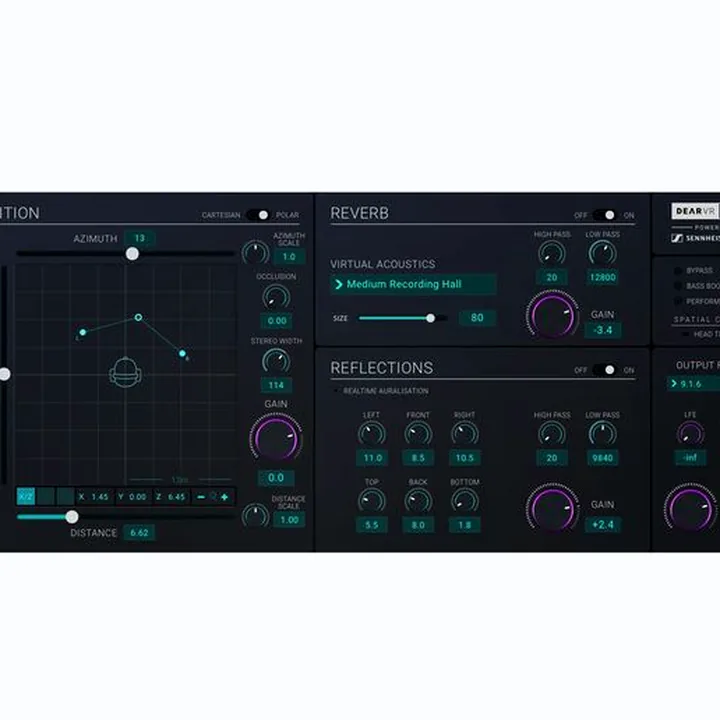Click the Stereo Width value 114

(x=276, y=385)
